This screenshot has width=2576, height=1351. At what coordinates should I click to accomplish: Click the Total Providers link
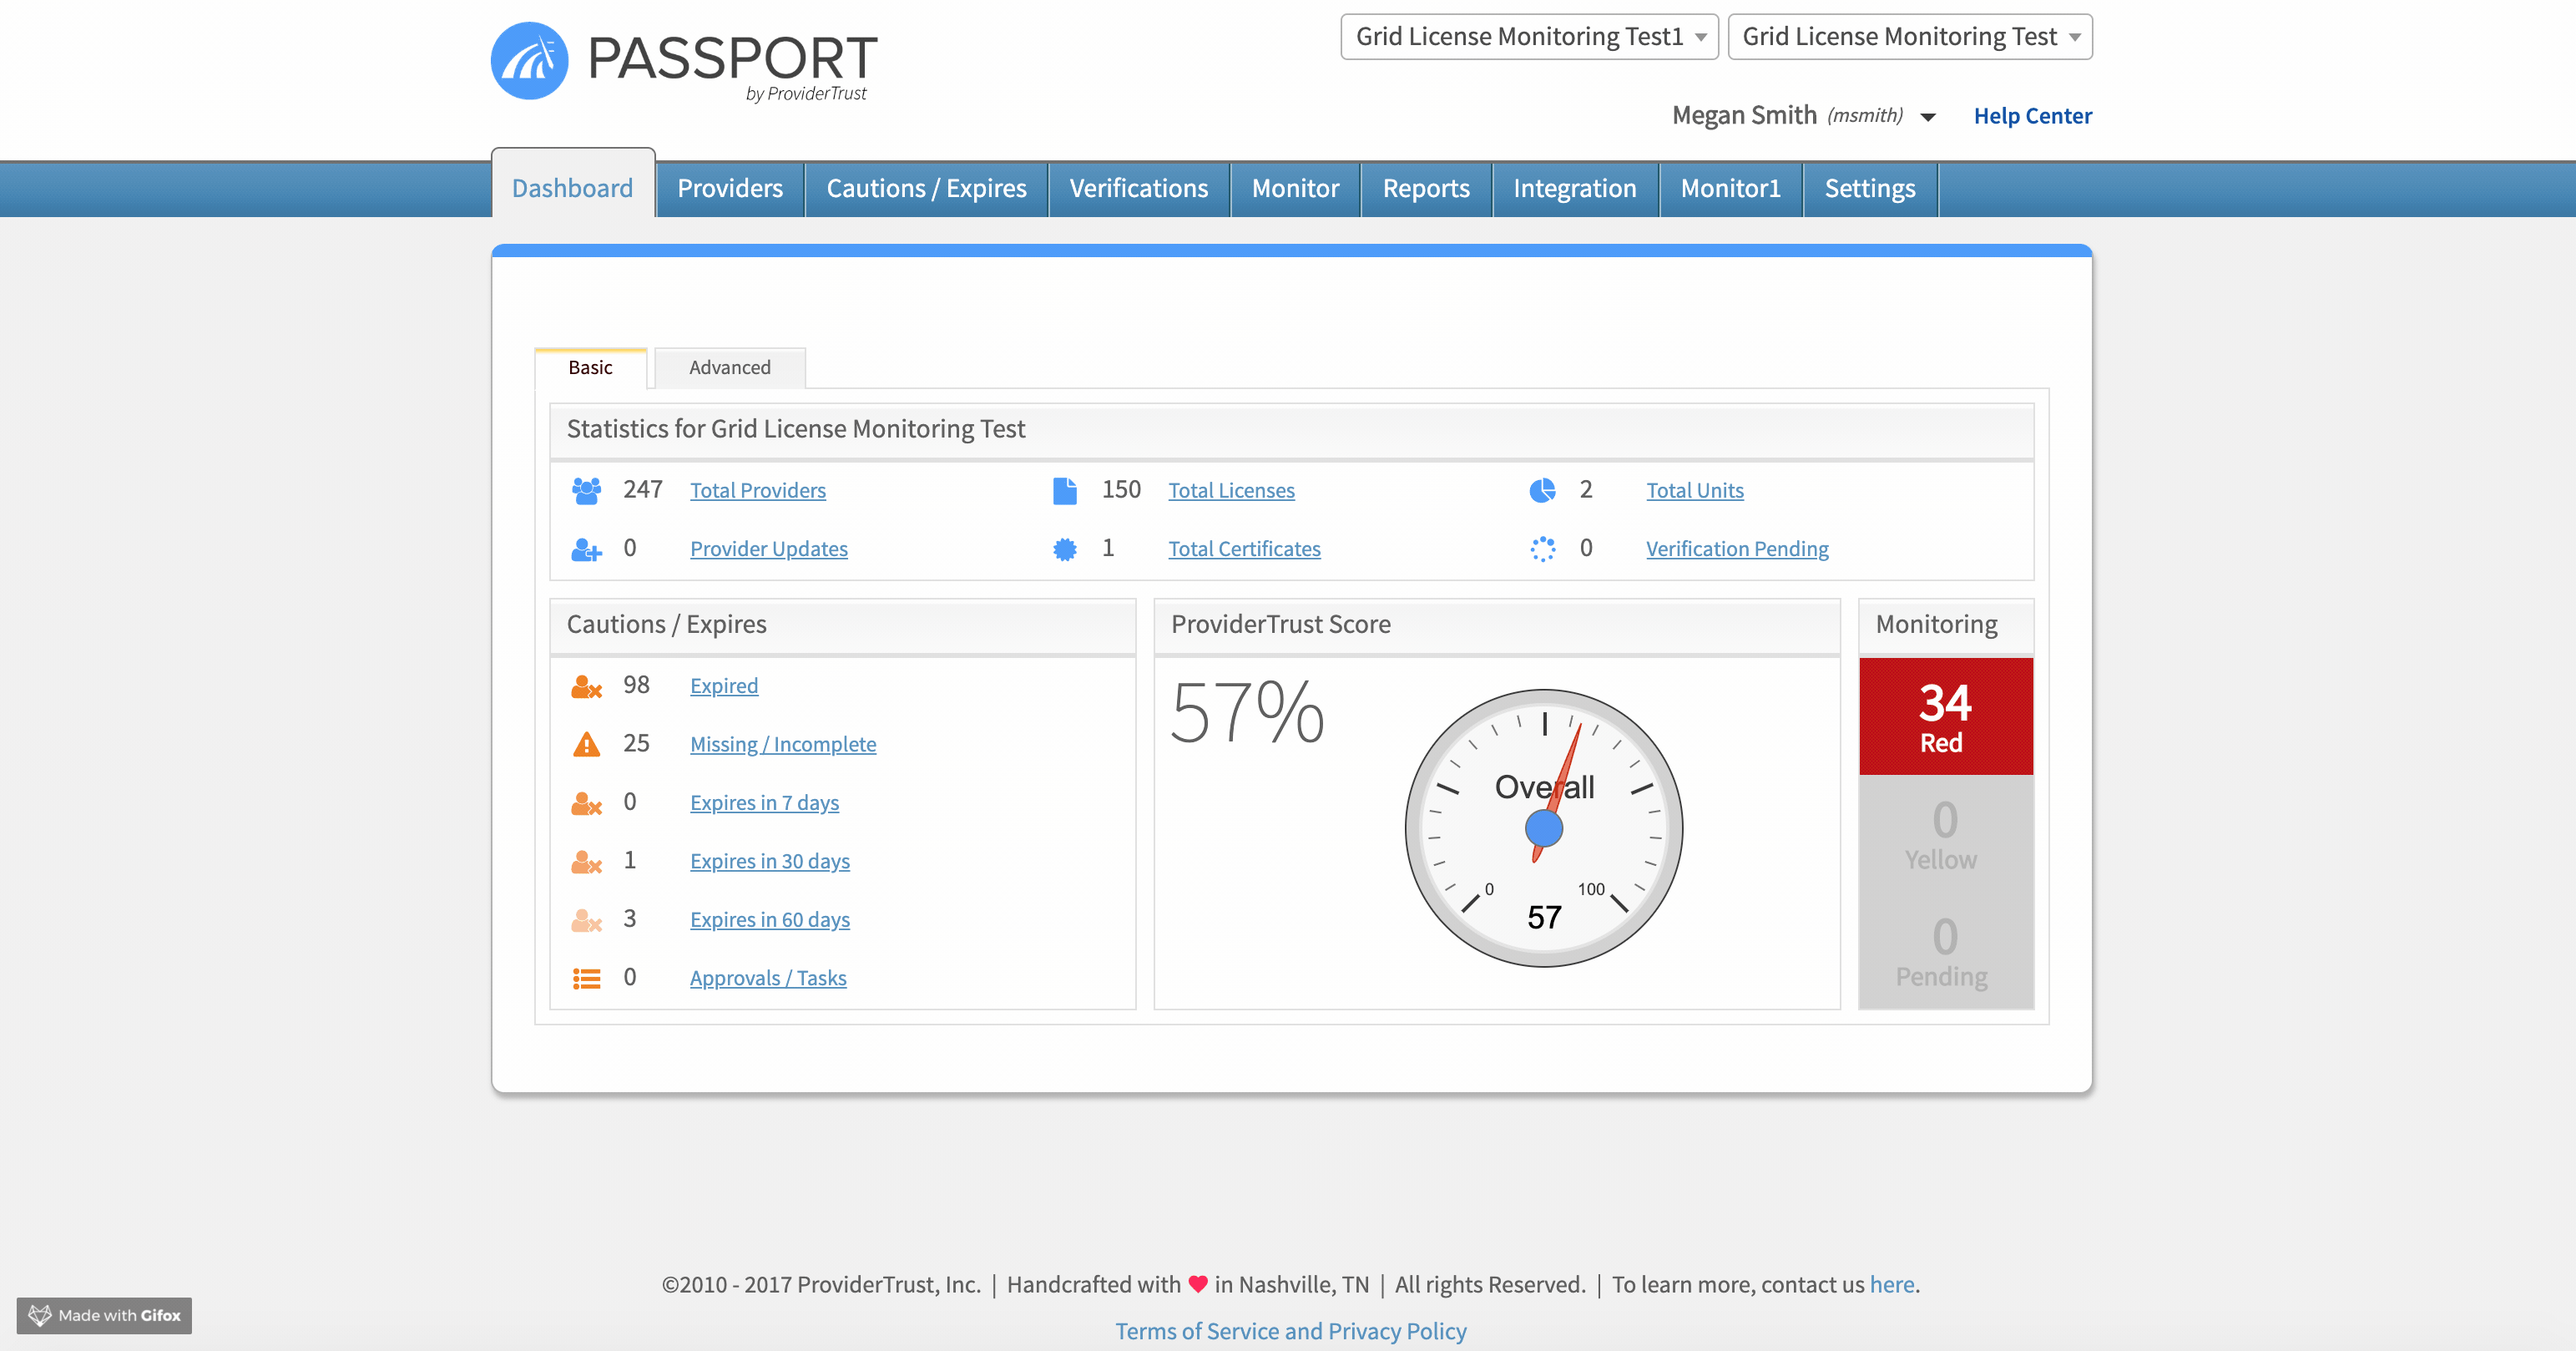758,490
